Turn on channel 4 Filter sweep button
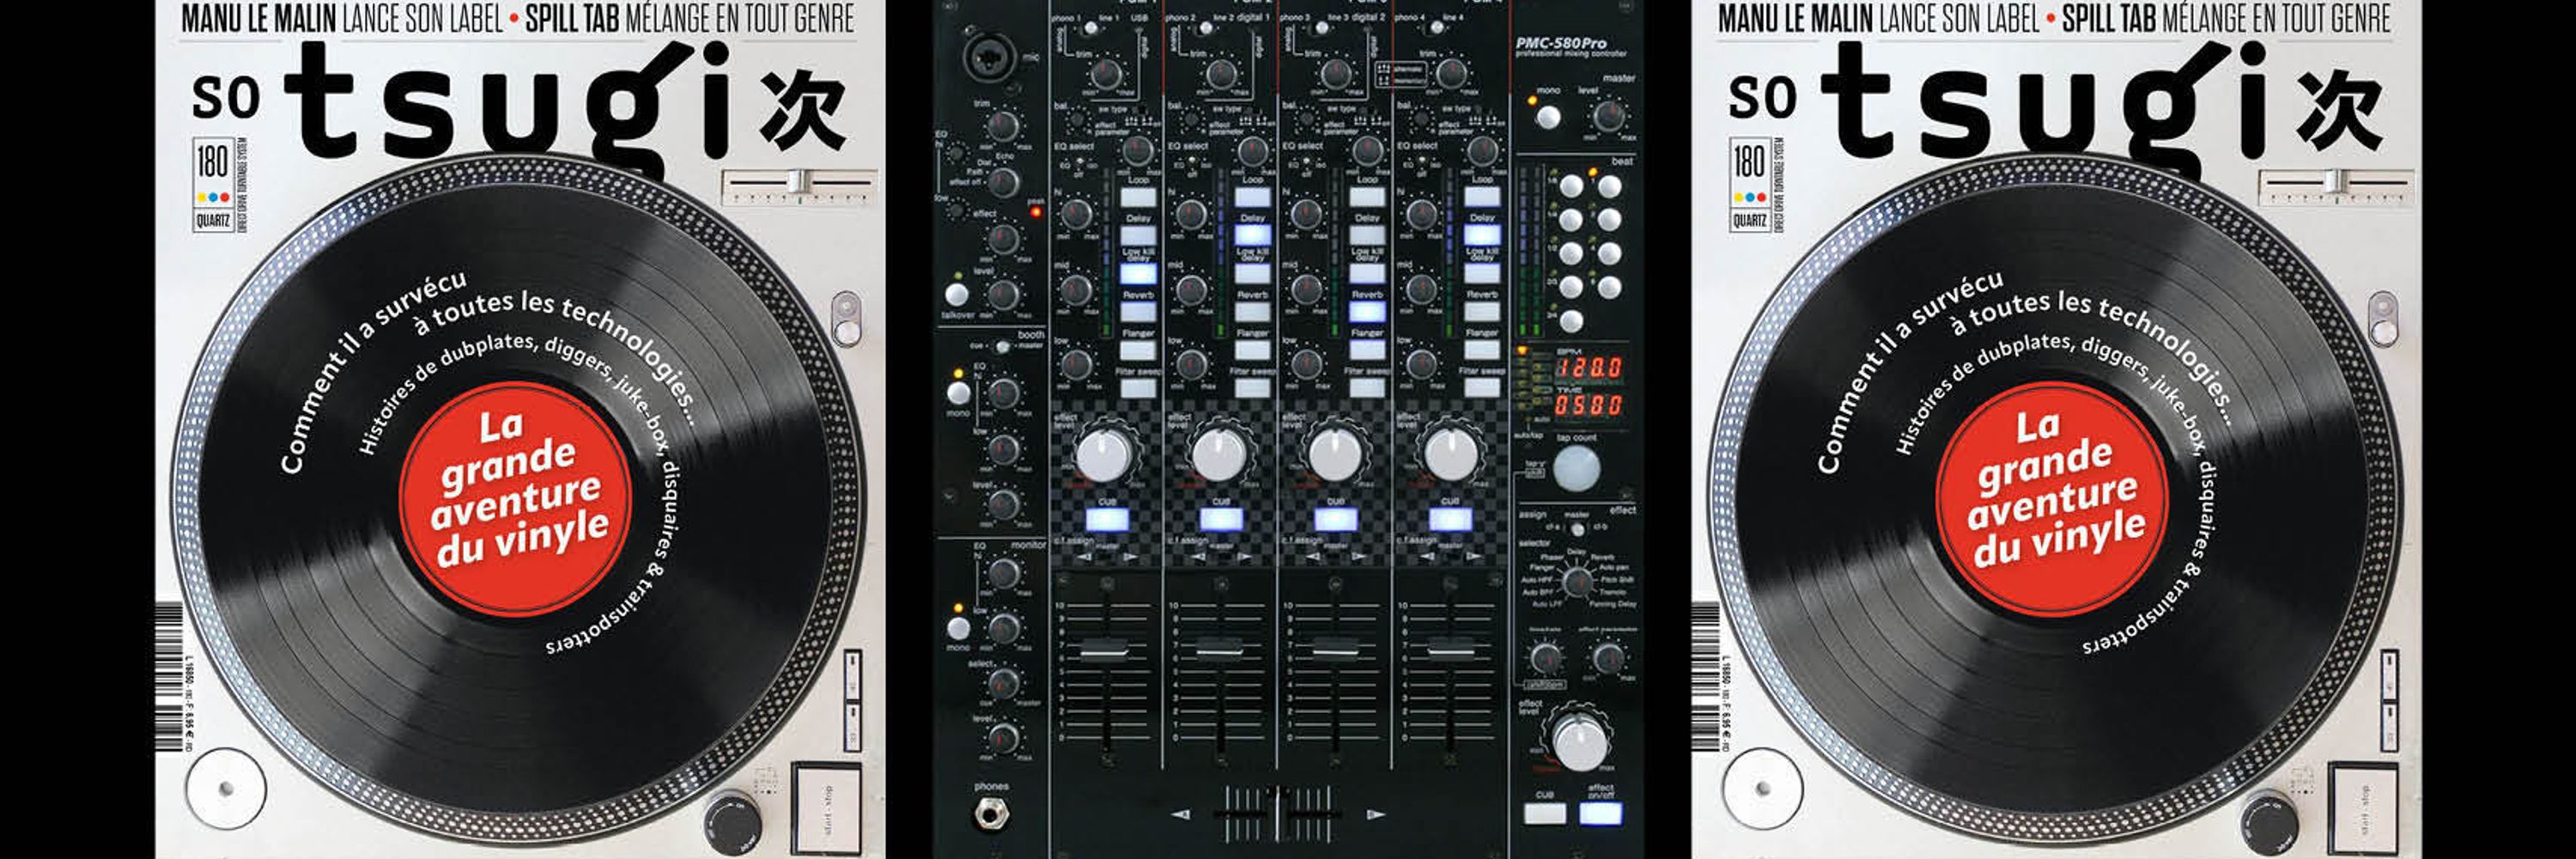The image size is (2576, 859). [1481, 388]
